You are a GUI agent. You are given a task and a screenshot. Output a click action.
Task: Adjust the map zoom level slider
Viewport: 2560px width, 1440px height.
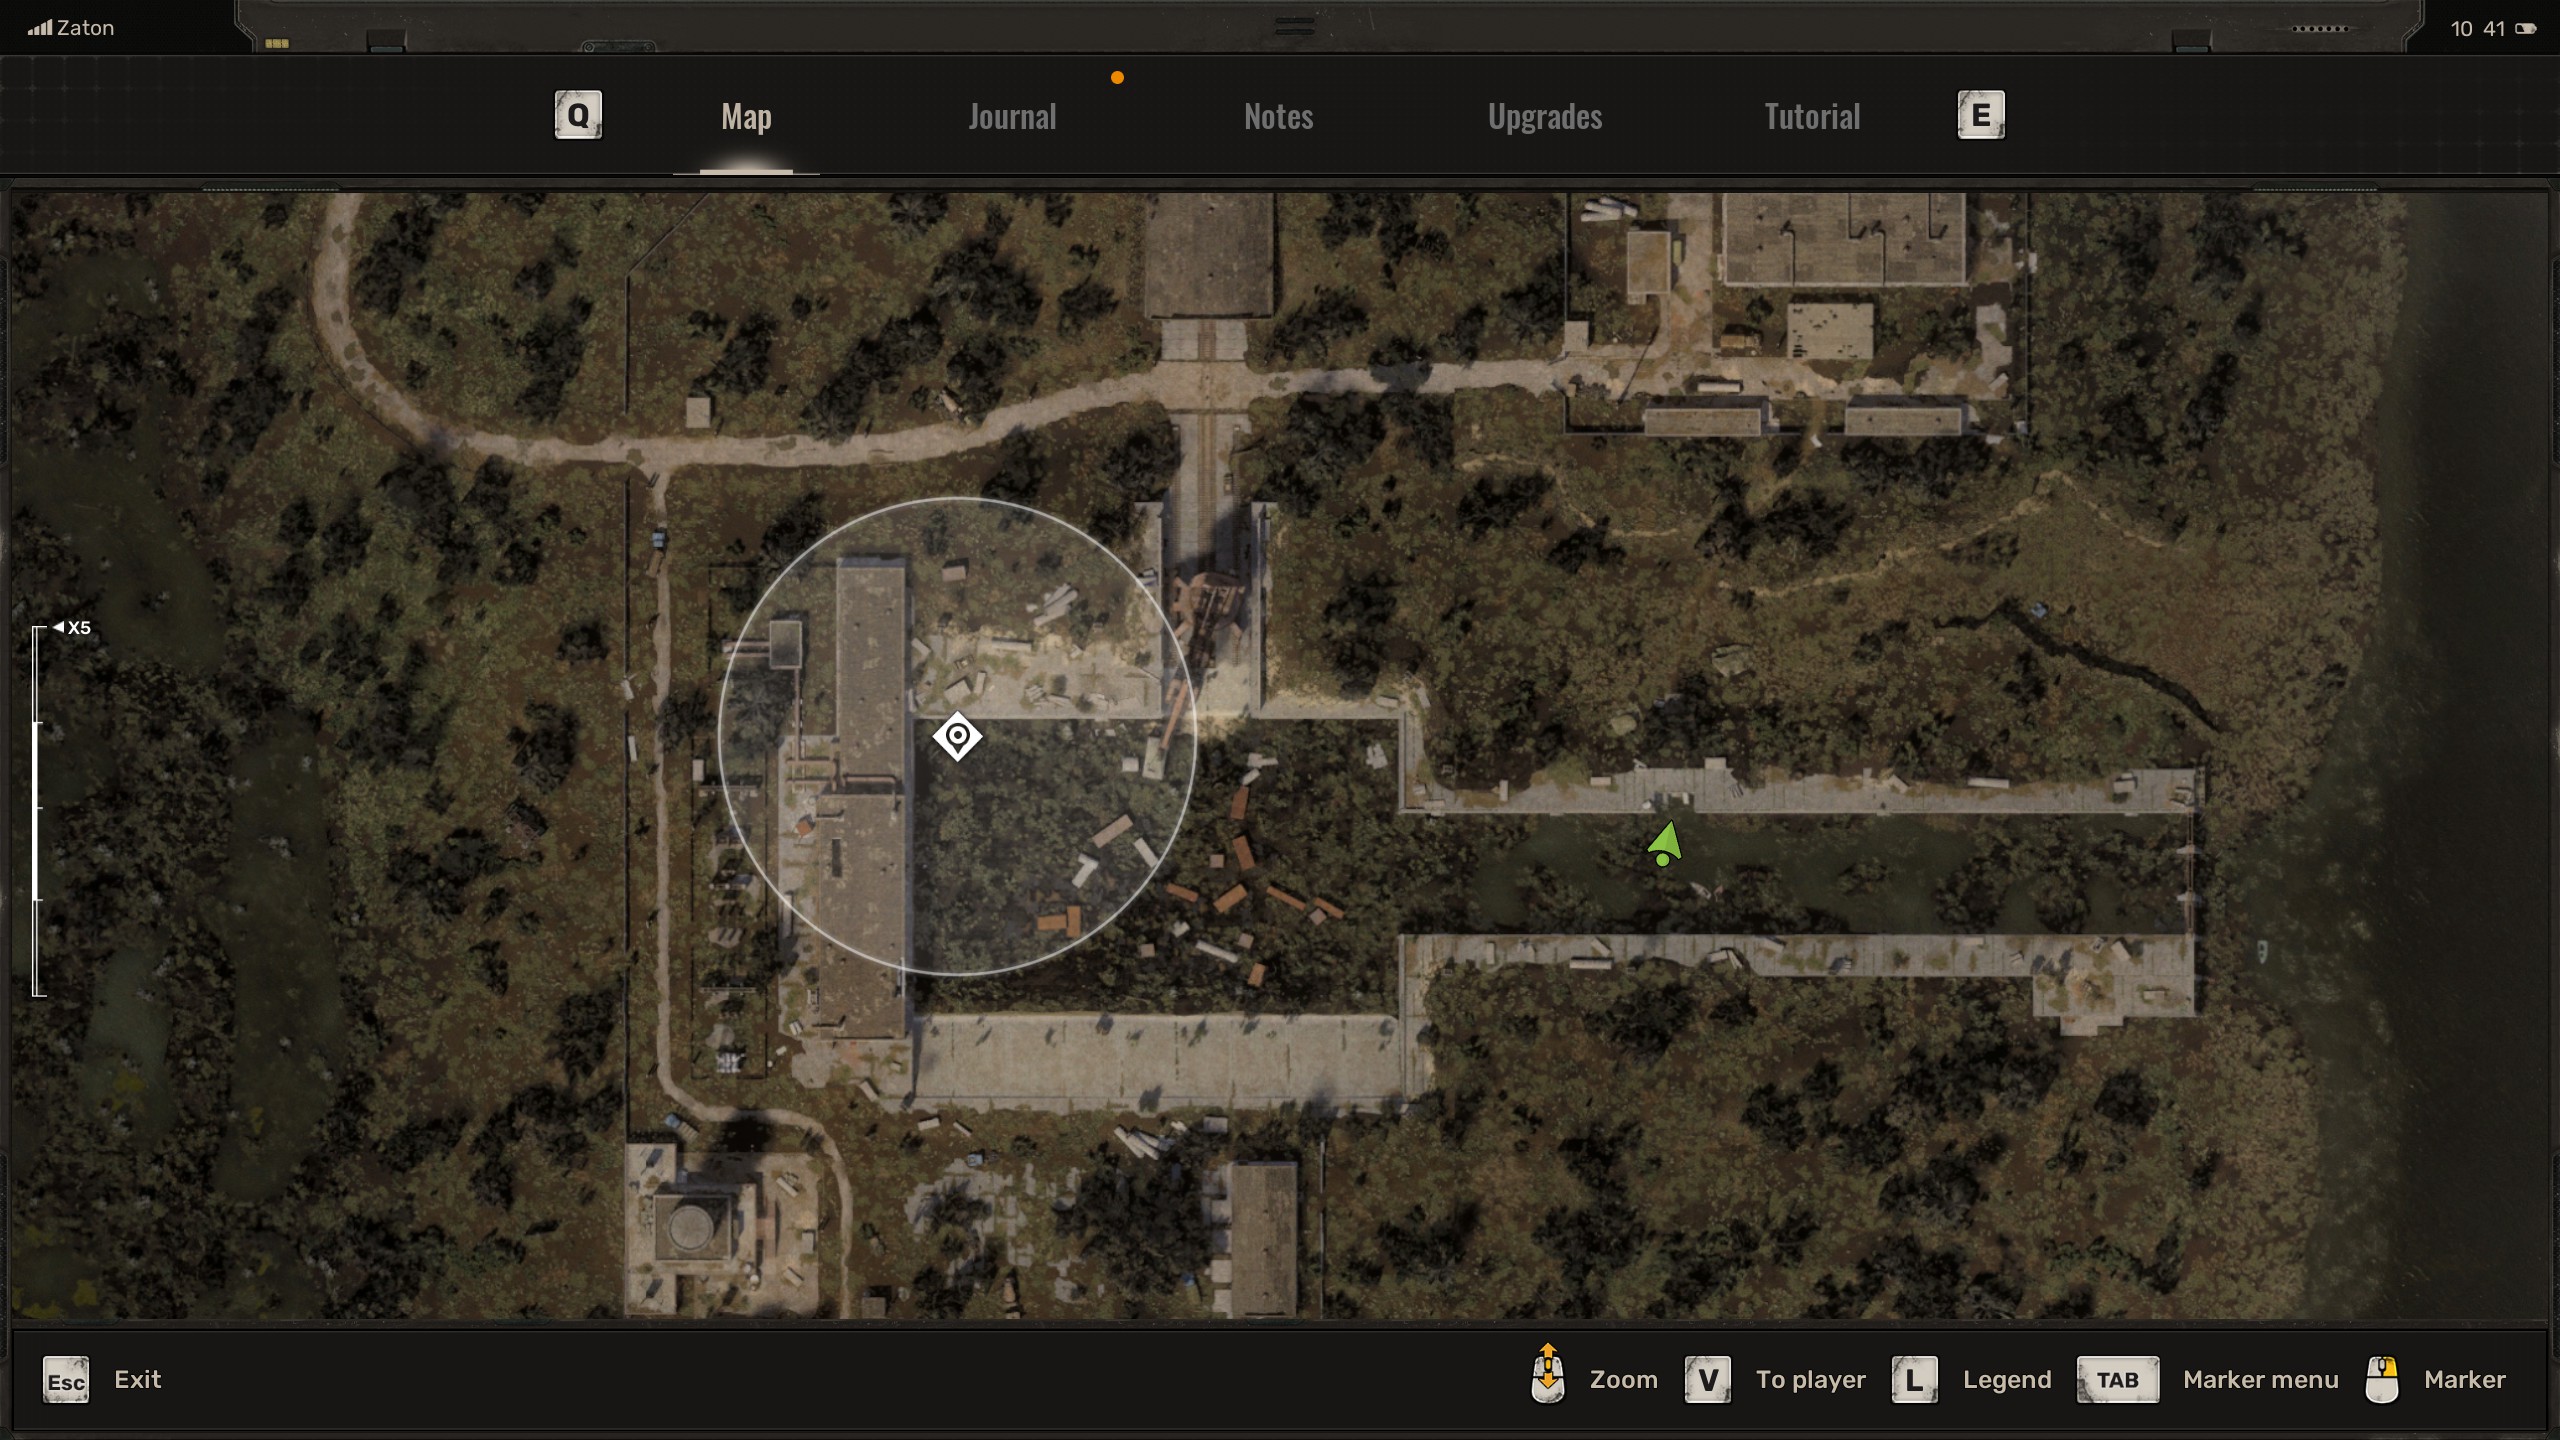pos(38,811)
